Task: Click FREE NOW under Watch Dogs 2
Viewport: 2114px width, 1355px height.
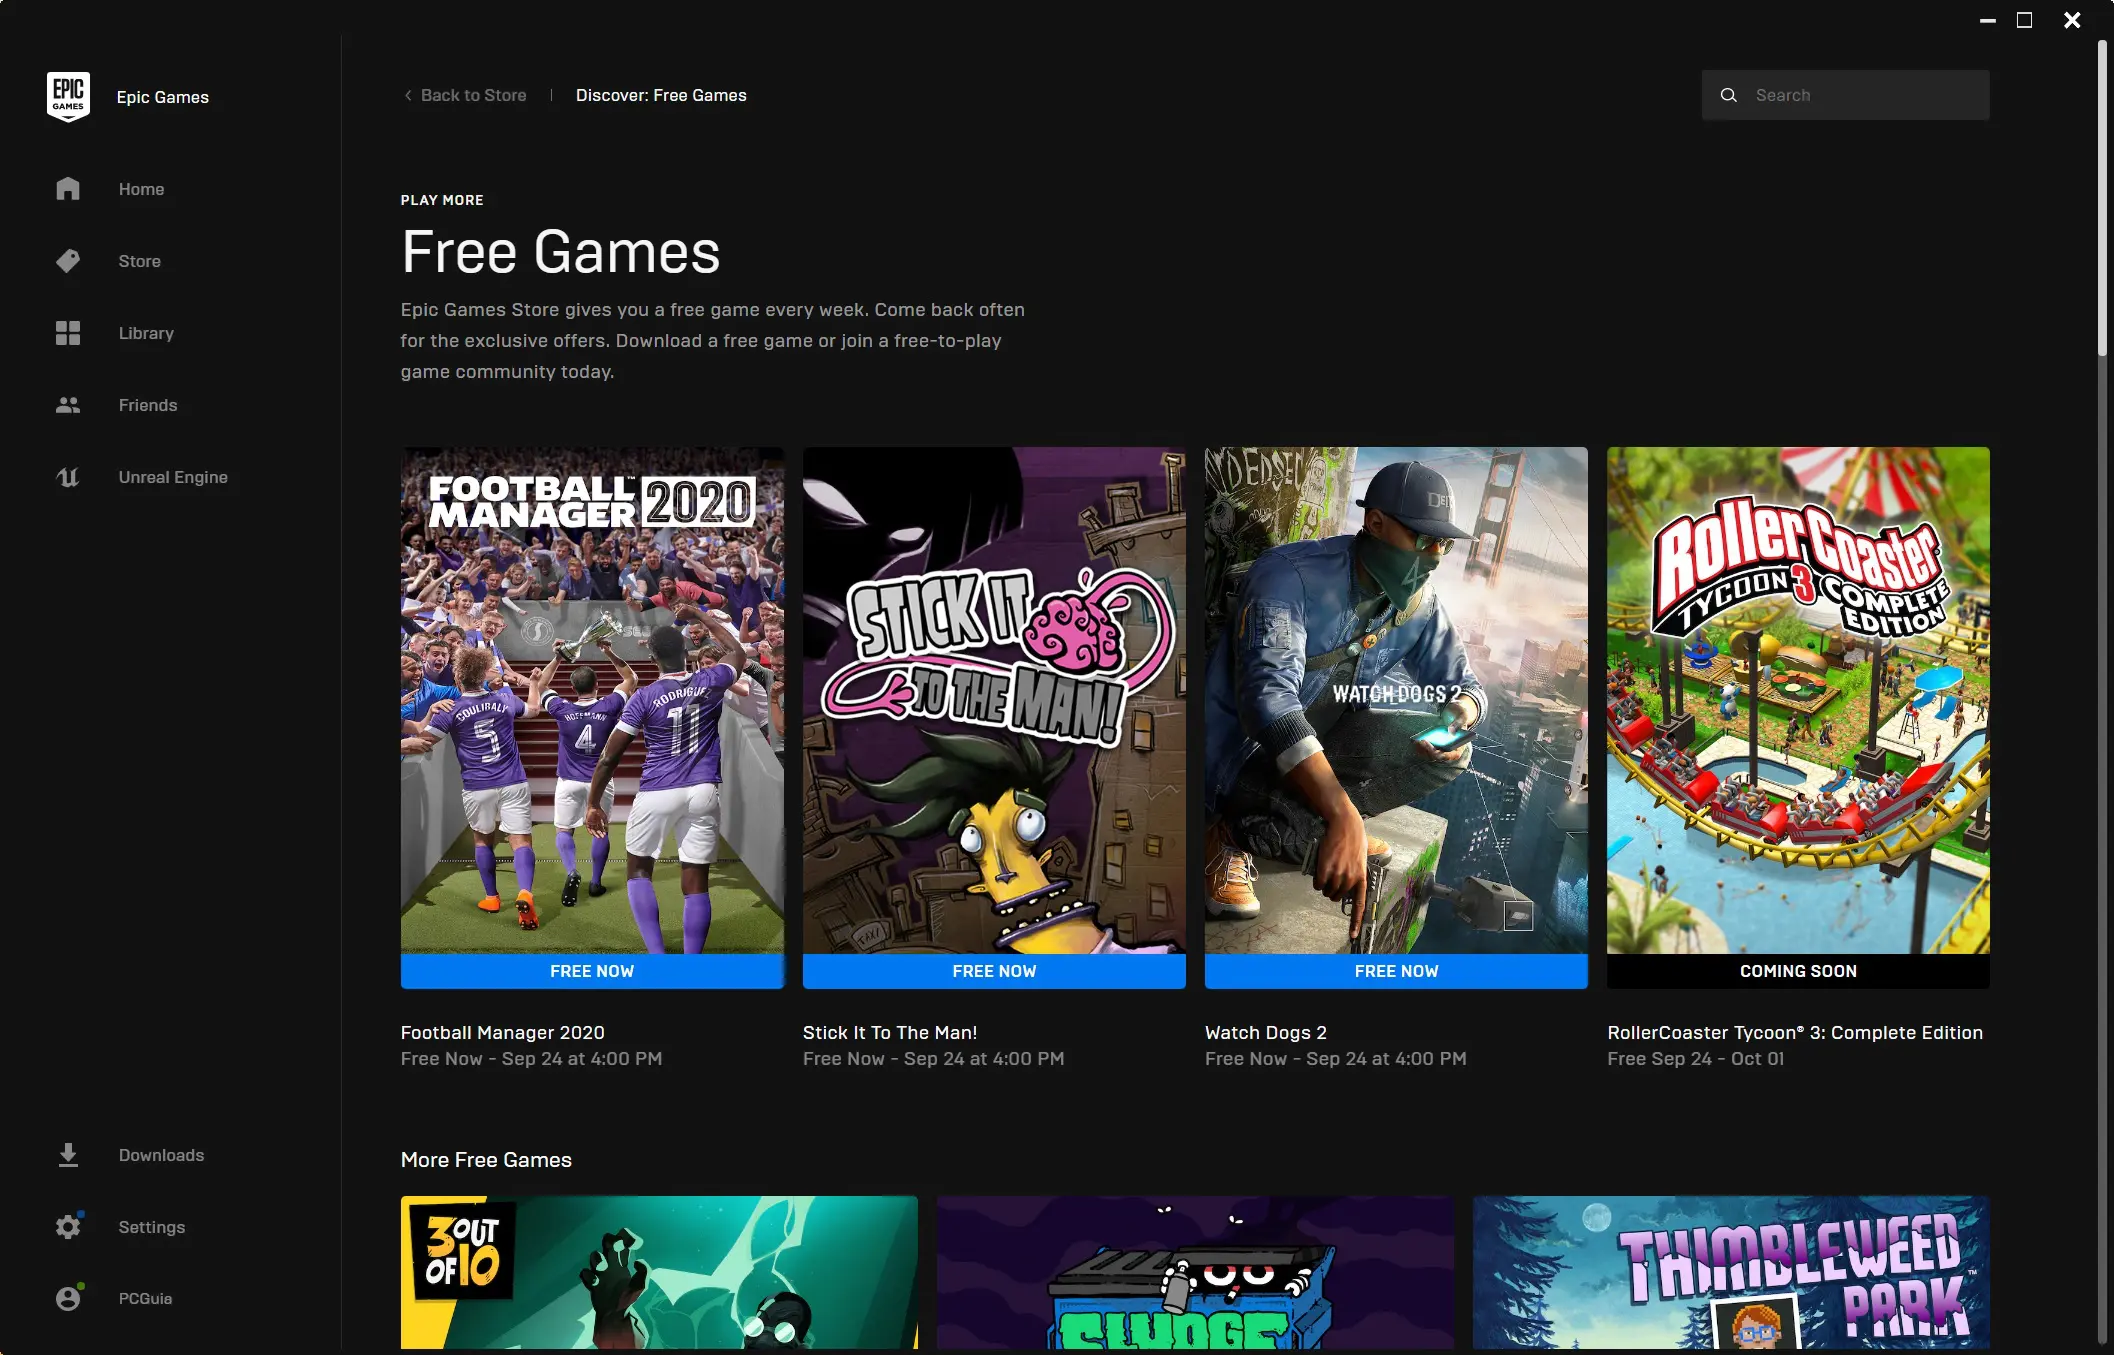Action: pyautogui.click(x=1396, y=971)
